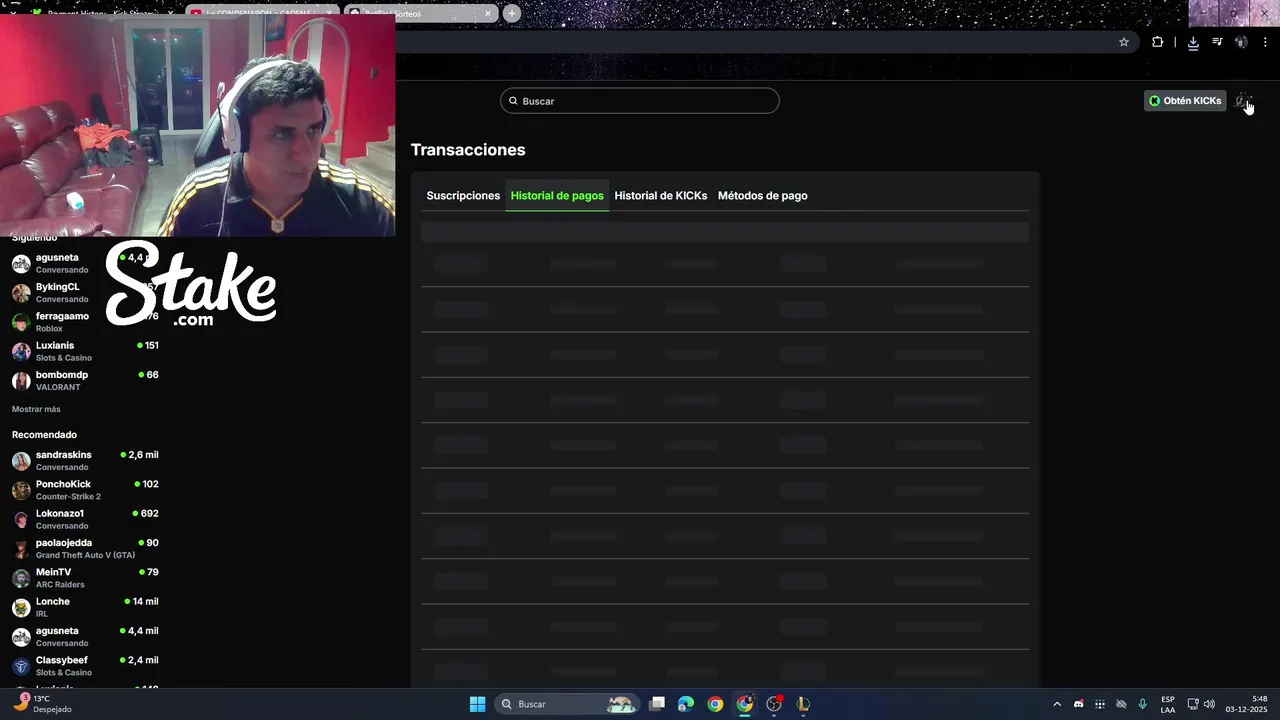Open the Chrome profile avatar
Image resolution: width=1280 pixels, height=720 pixels.
[1241, 42]
